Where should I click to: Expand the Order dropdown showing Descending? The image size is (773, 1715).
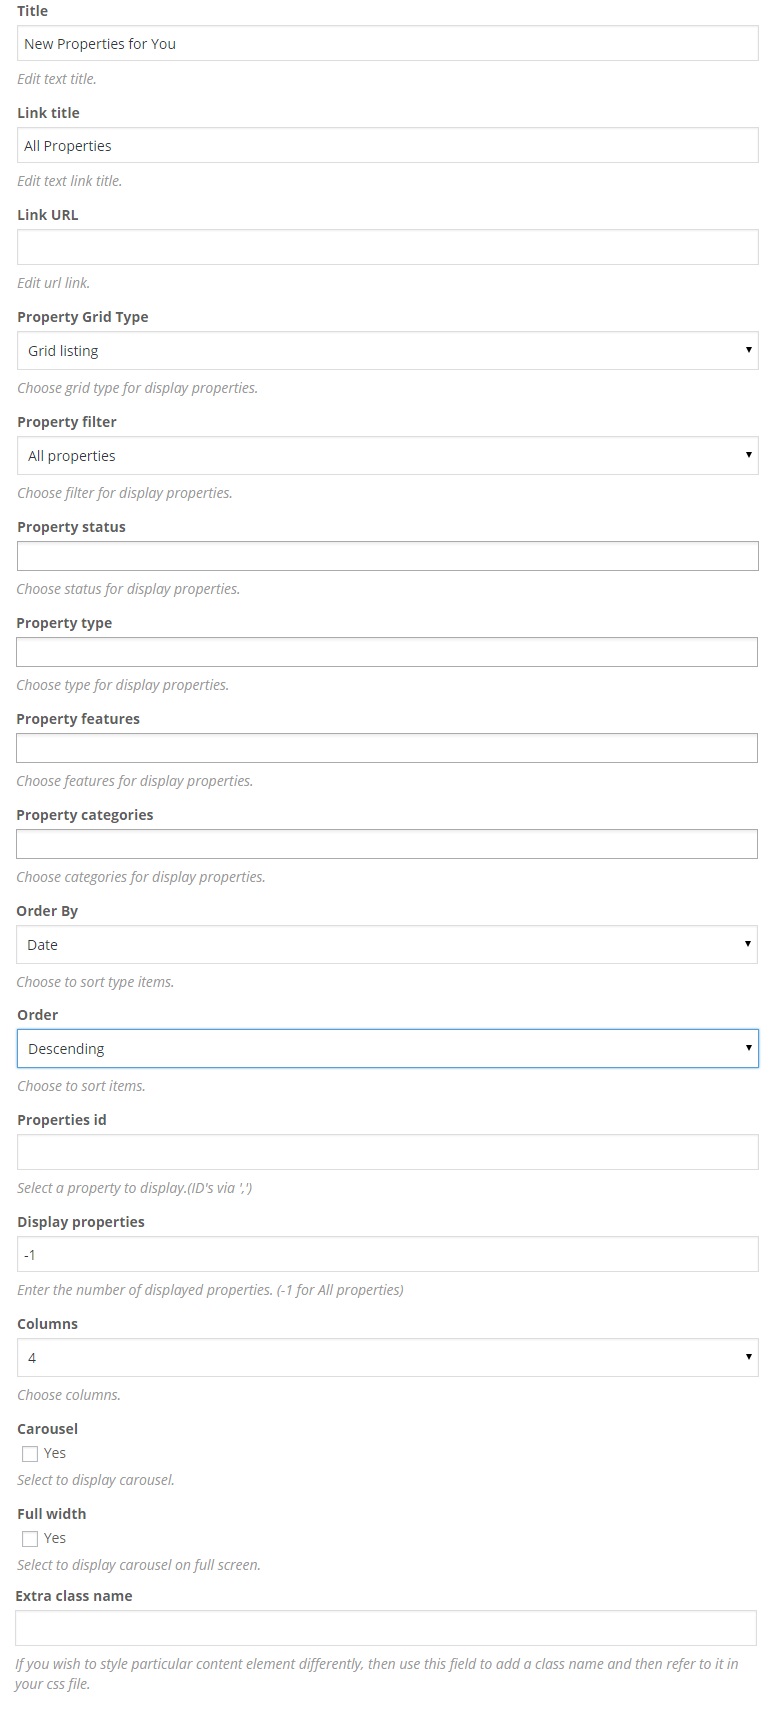(387, 1049)
